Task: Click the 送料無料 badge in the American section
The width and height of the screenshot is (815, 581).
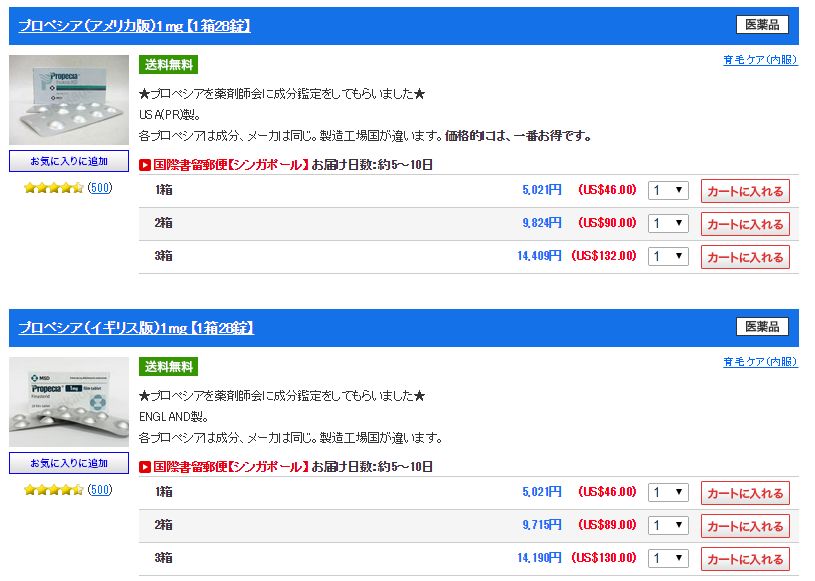Action: pos(168,65)
